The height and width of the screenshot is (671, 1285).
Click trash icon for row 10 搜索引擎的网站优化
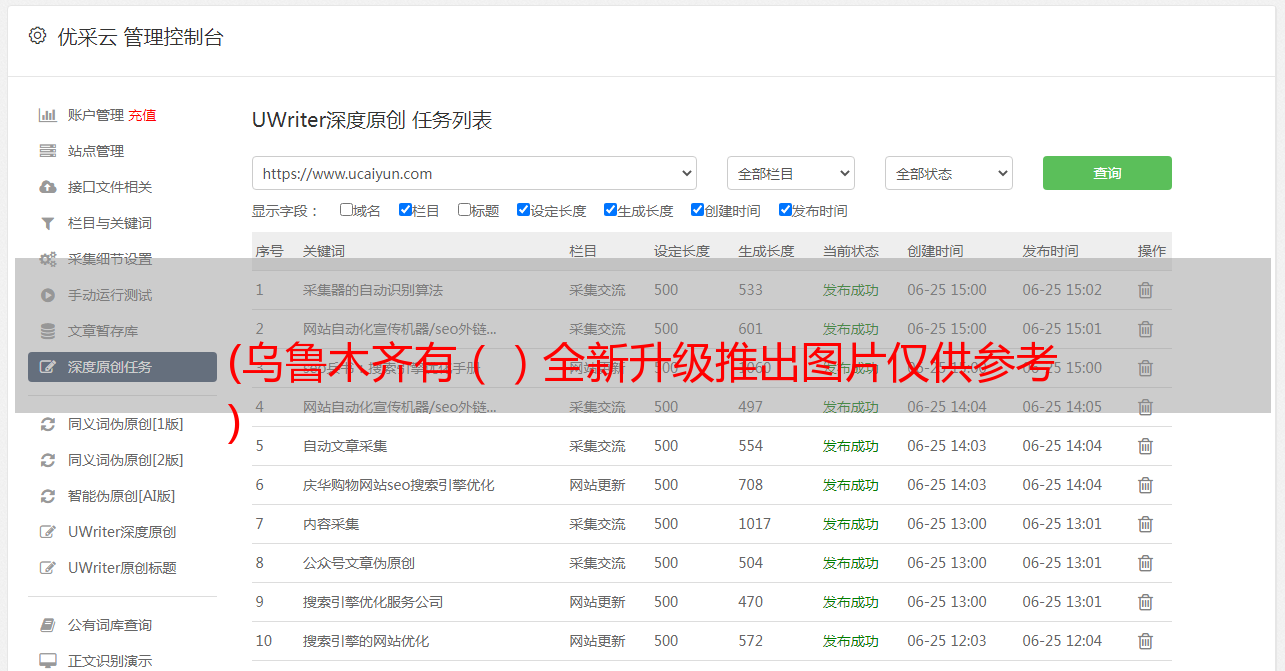[x=1145, y=641]
